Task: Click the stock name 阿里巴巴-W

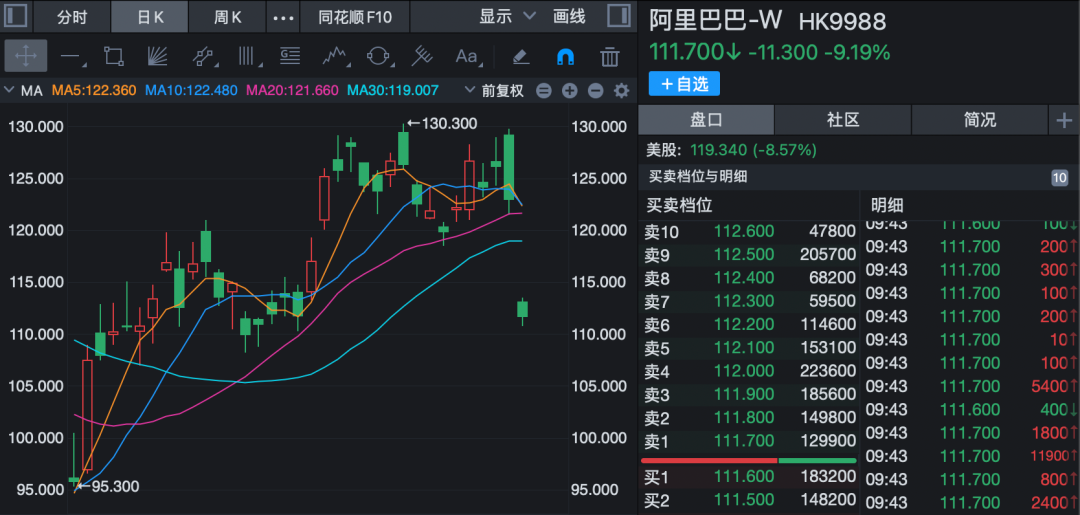Action: [x=716, y=21]
